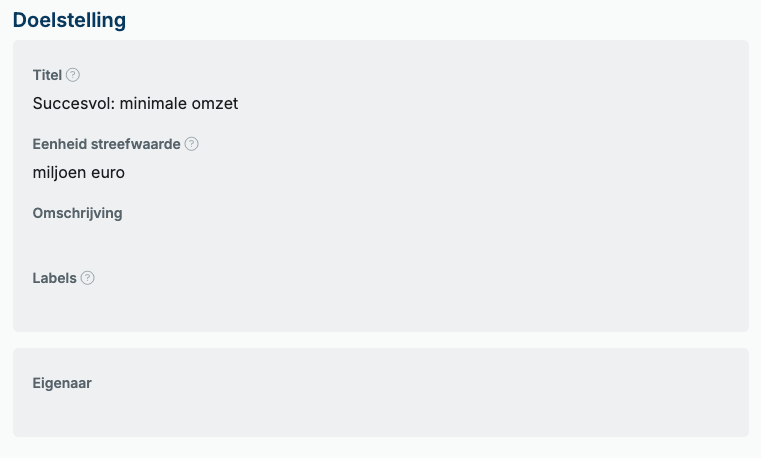Click the Omschrijving label
Viewport: 761px width, 458px height.
(77, 213)
